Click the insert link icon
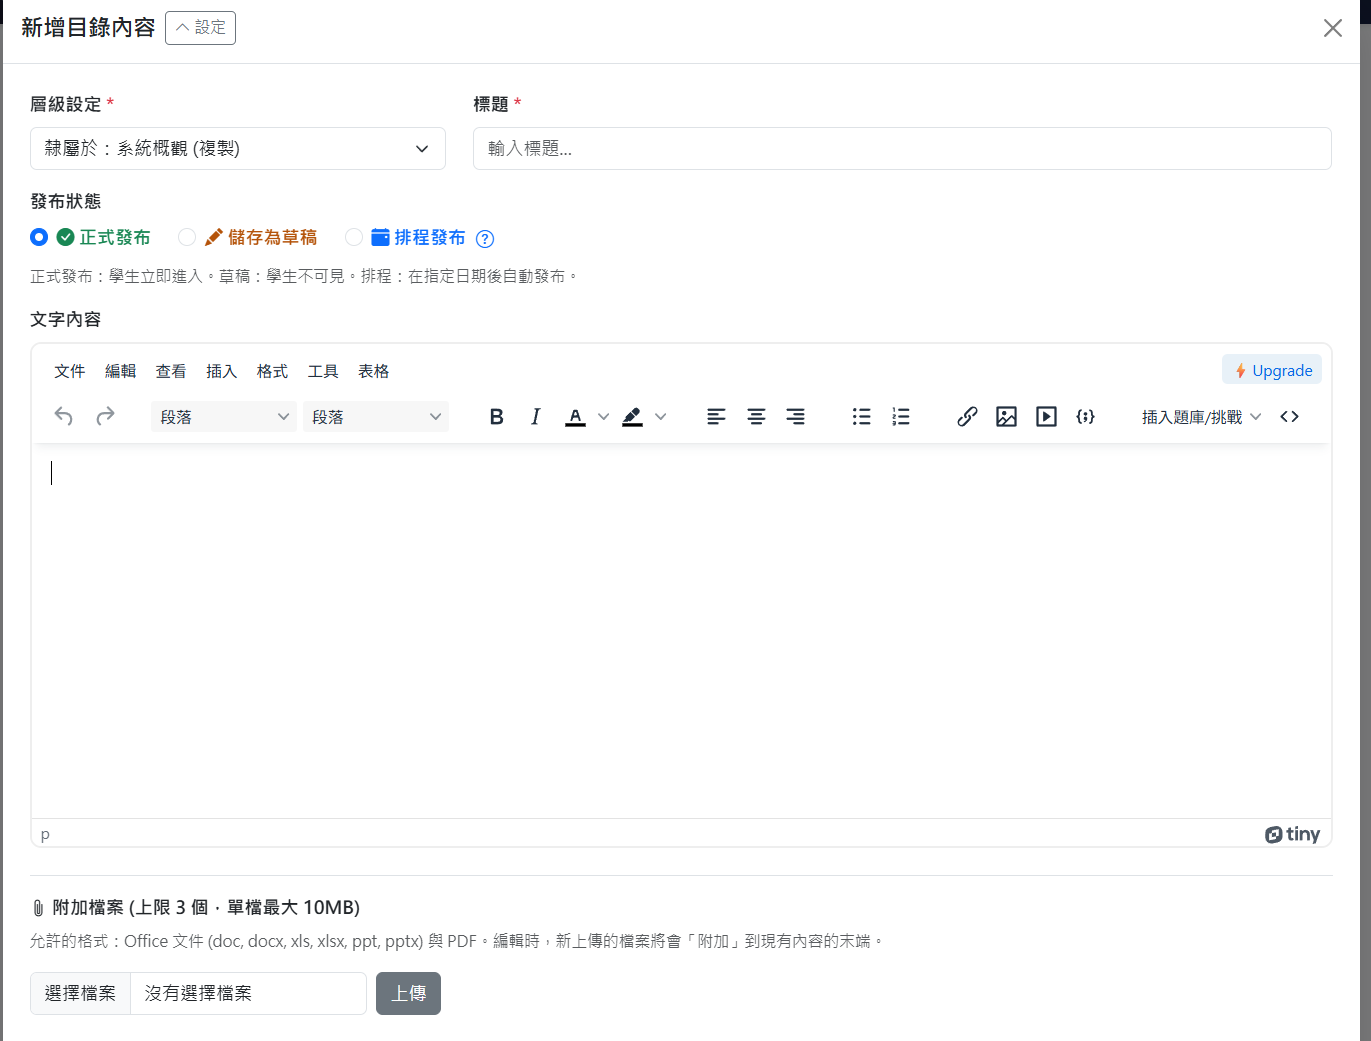 tap(967, 417)
